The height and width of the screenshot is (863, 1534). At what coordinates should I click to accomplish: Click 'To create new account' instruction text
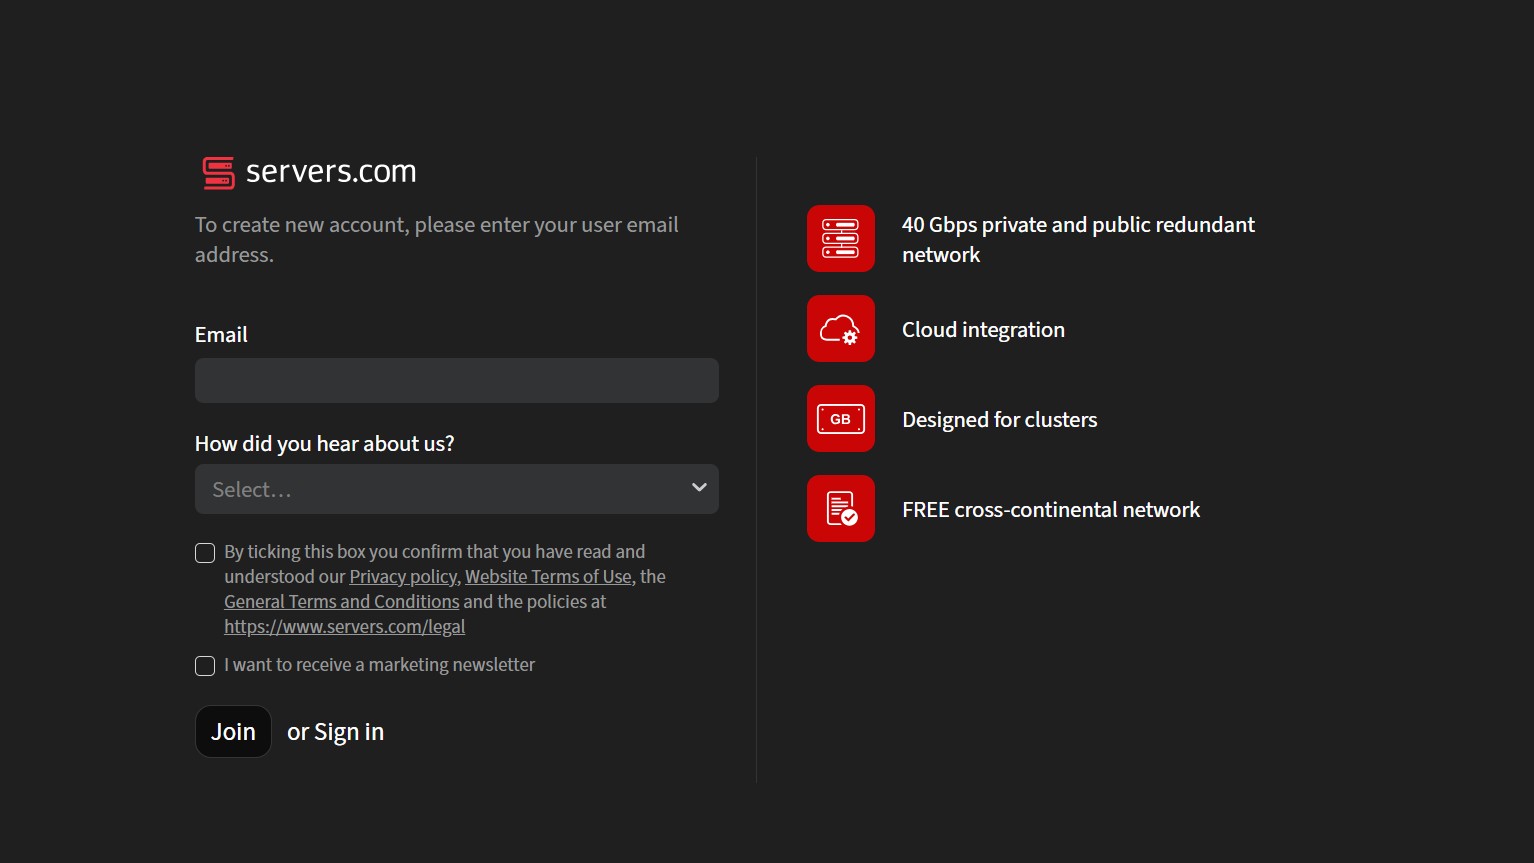click(437, 240)
